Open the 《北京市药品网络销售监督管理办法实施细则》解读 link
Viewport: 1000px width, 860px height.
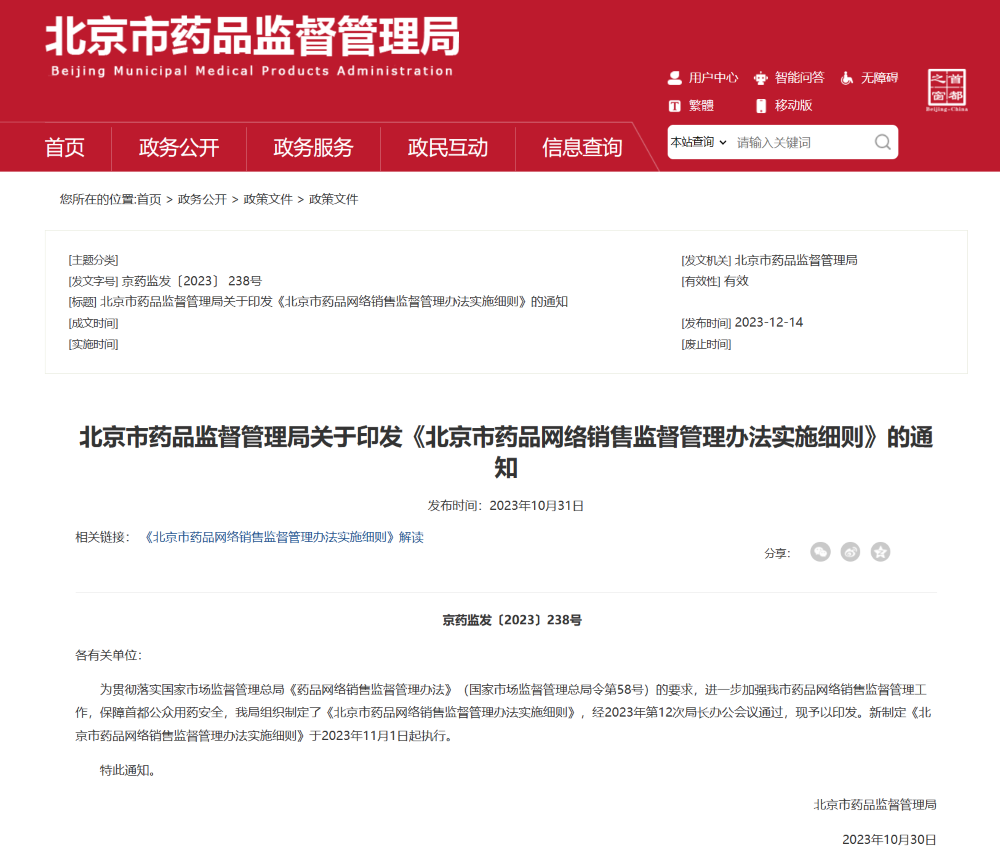point(284,537)
